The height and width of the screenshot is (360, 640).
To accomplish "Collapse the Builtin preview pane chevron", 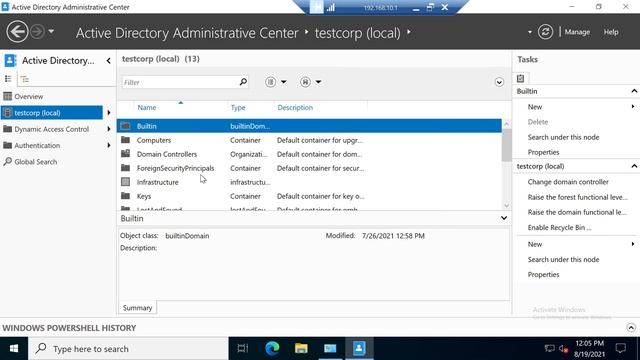I will tap(504, 218).
